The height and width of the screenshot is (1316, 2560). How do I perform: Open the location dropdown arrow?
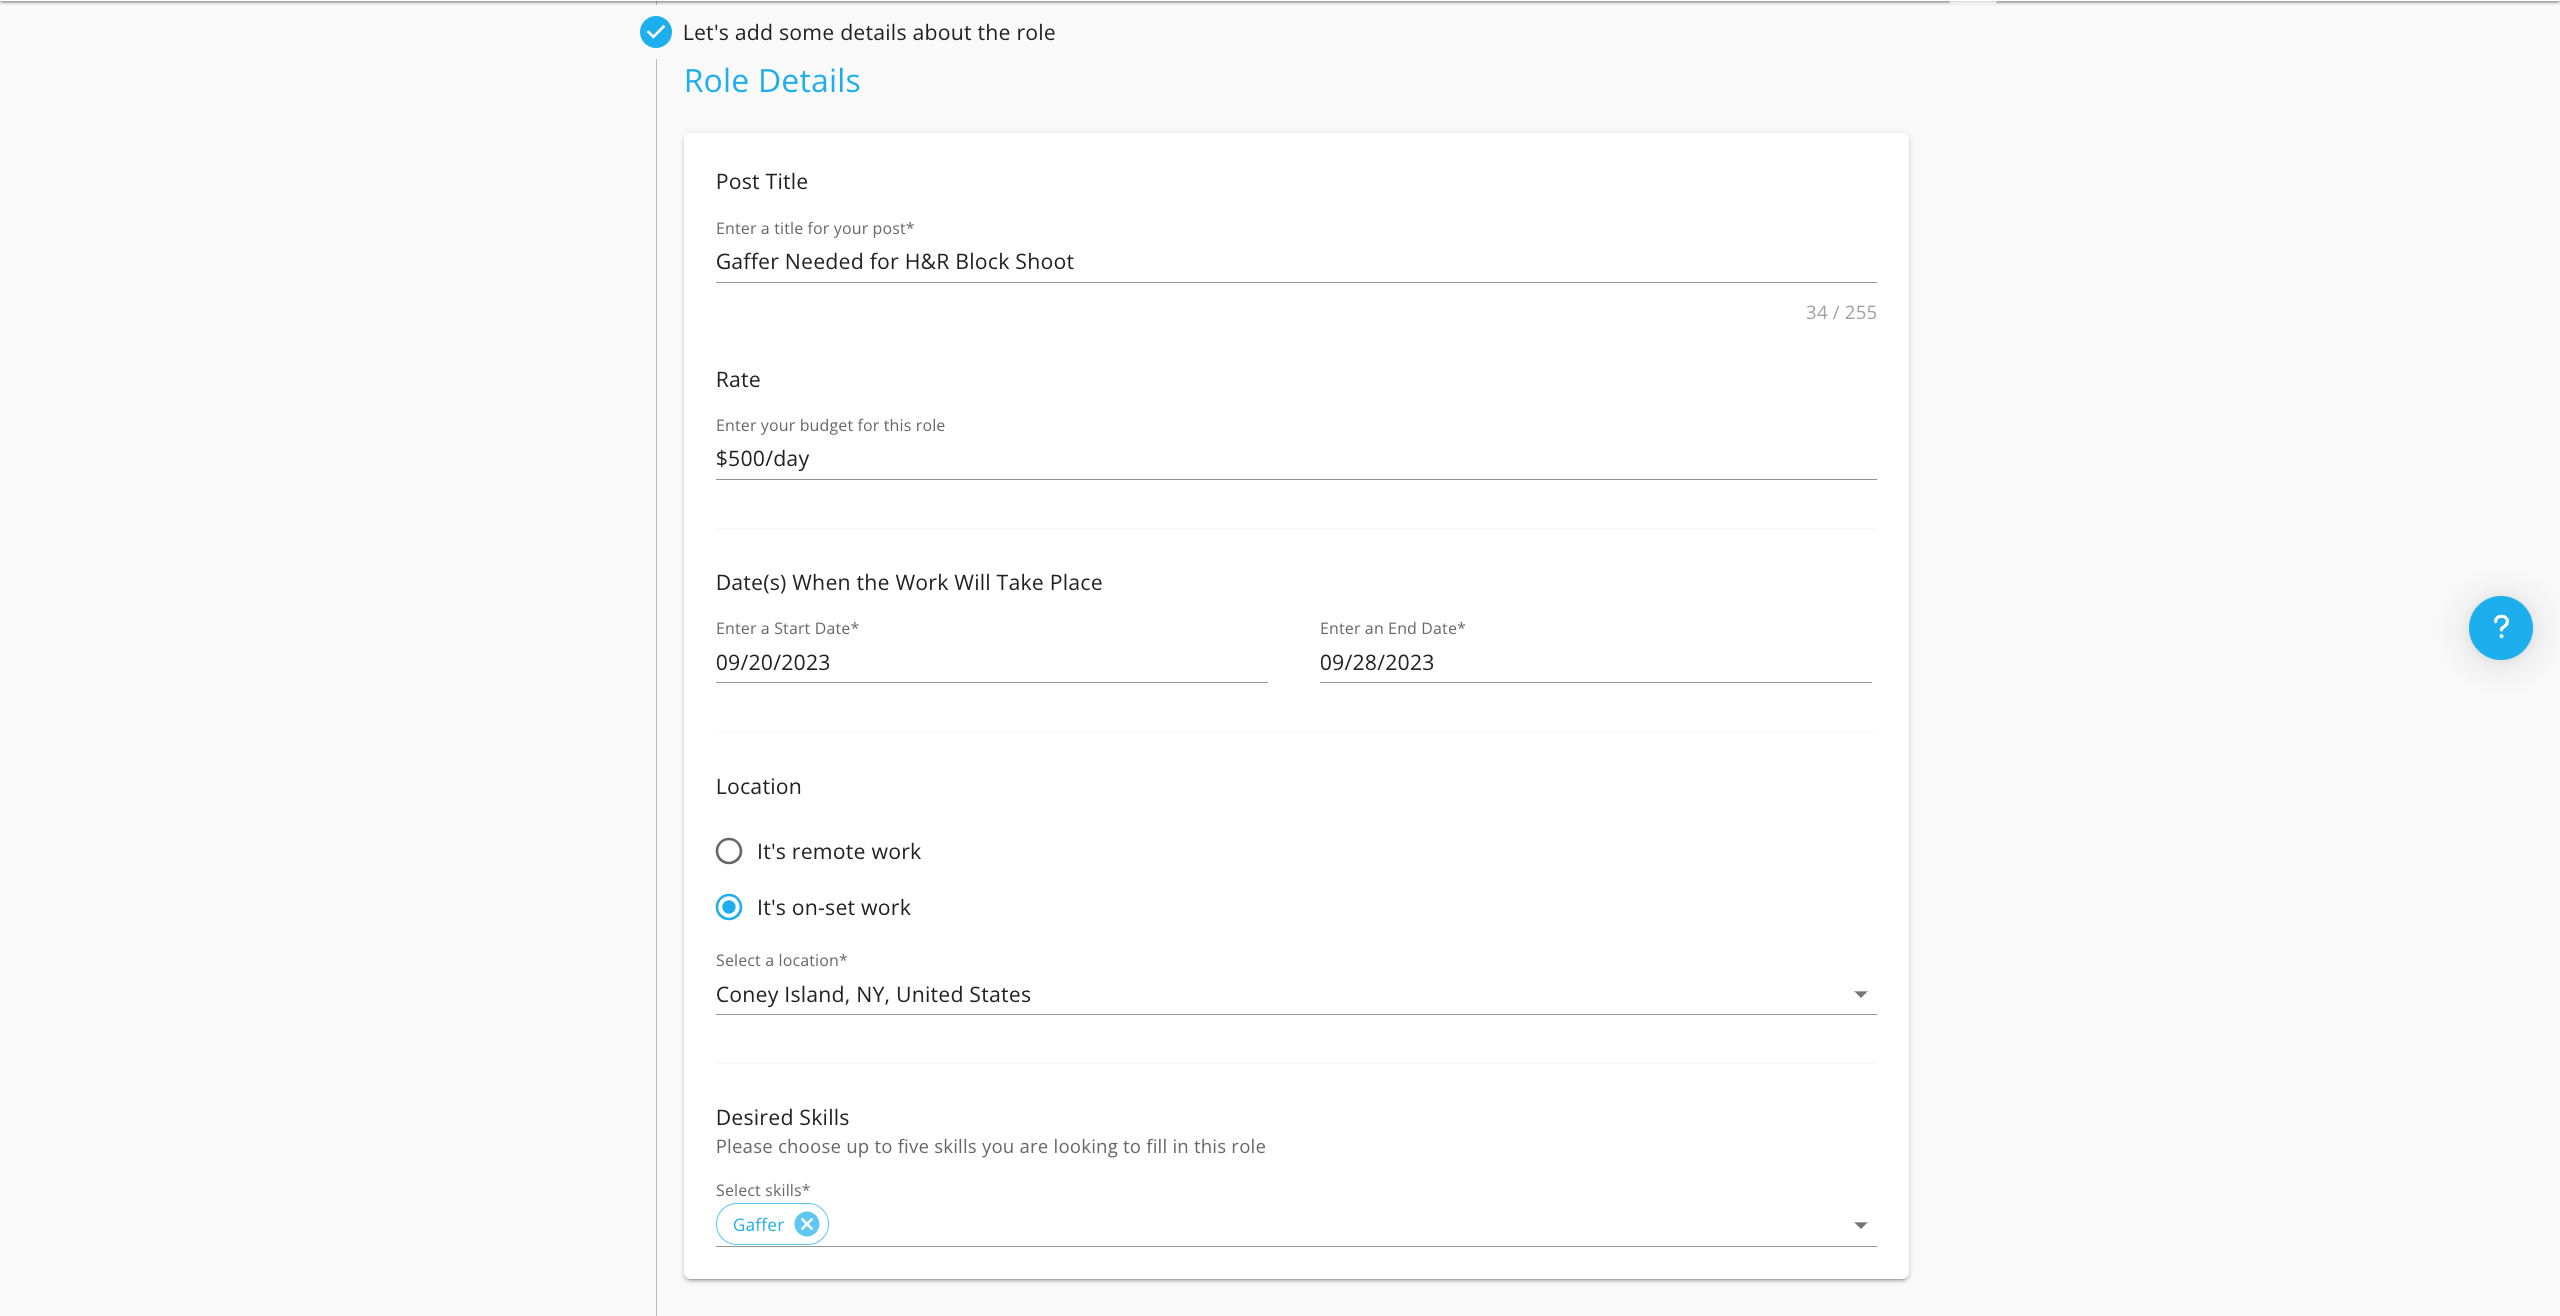(1860, 994)
